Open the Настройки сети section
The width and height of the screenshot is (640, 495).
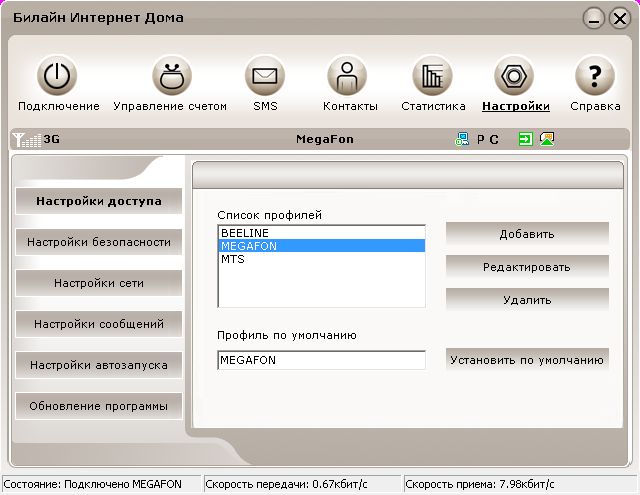99,283
